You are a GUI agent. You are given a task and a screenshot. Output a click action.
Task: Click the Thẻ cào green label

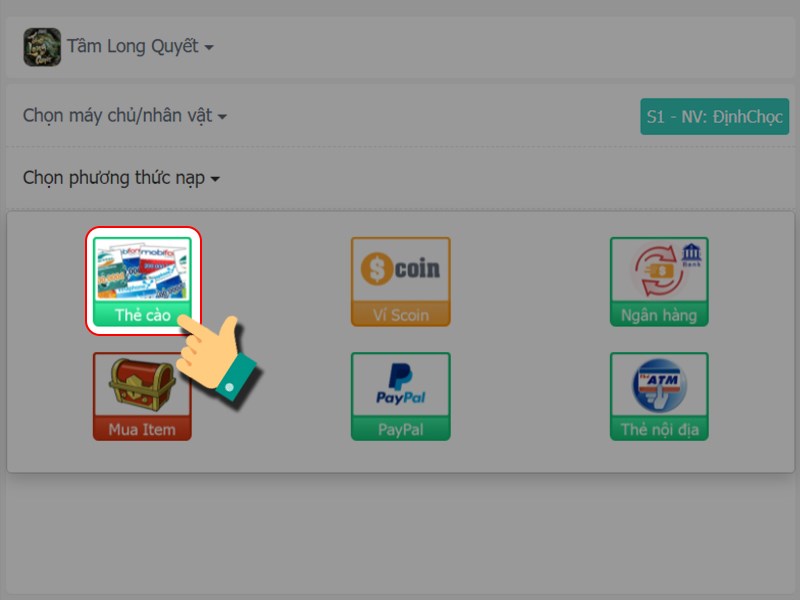[x=142, y=315]
